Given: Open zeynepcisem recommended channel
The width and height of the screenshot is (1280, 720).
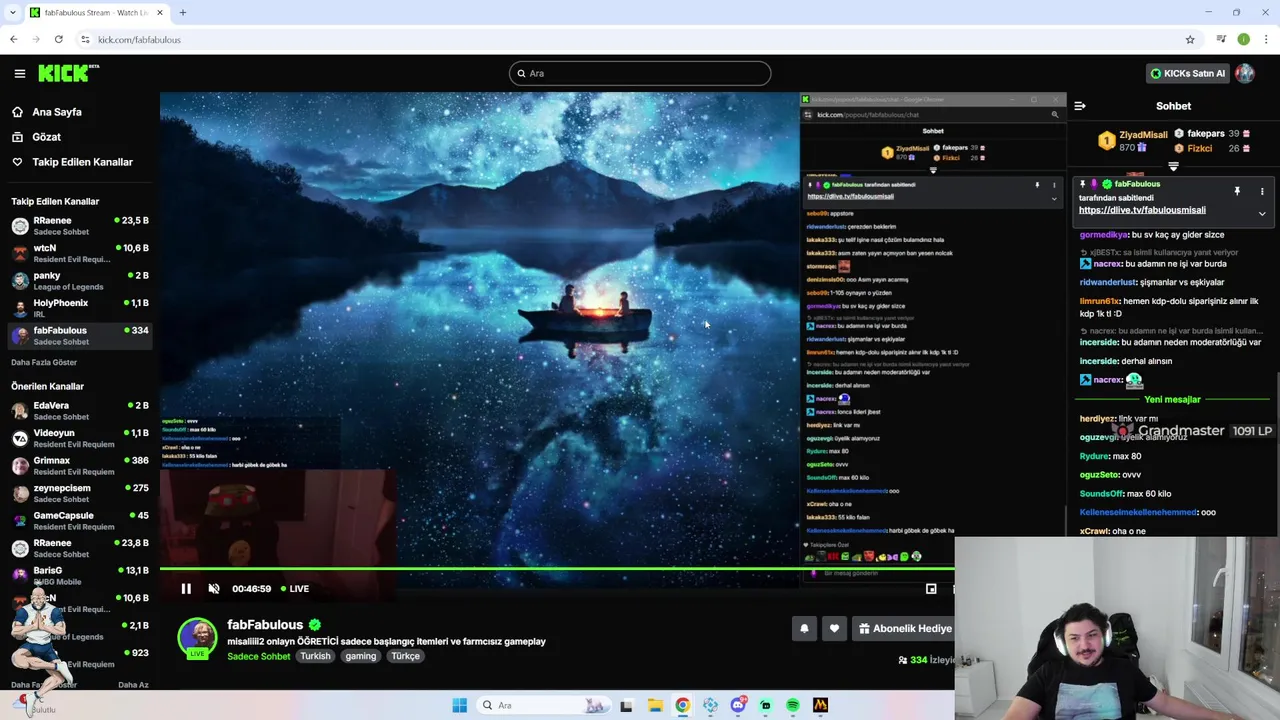Looking at the screenshot, I should click(x=80, y=493).
